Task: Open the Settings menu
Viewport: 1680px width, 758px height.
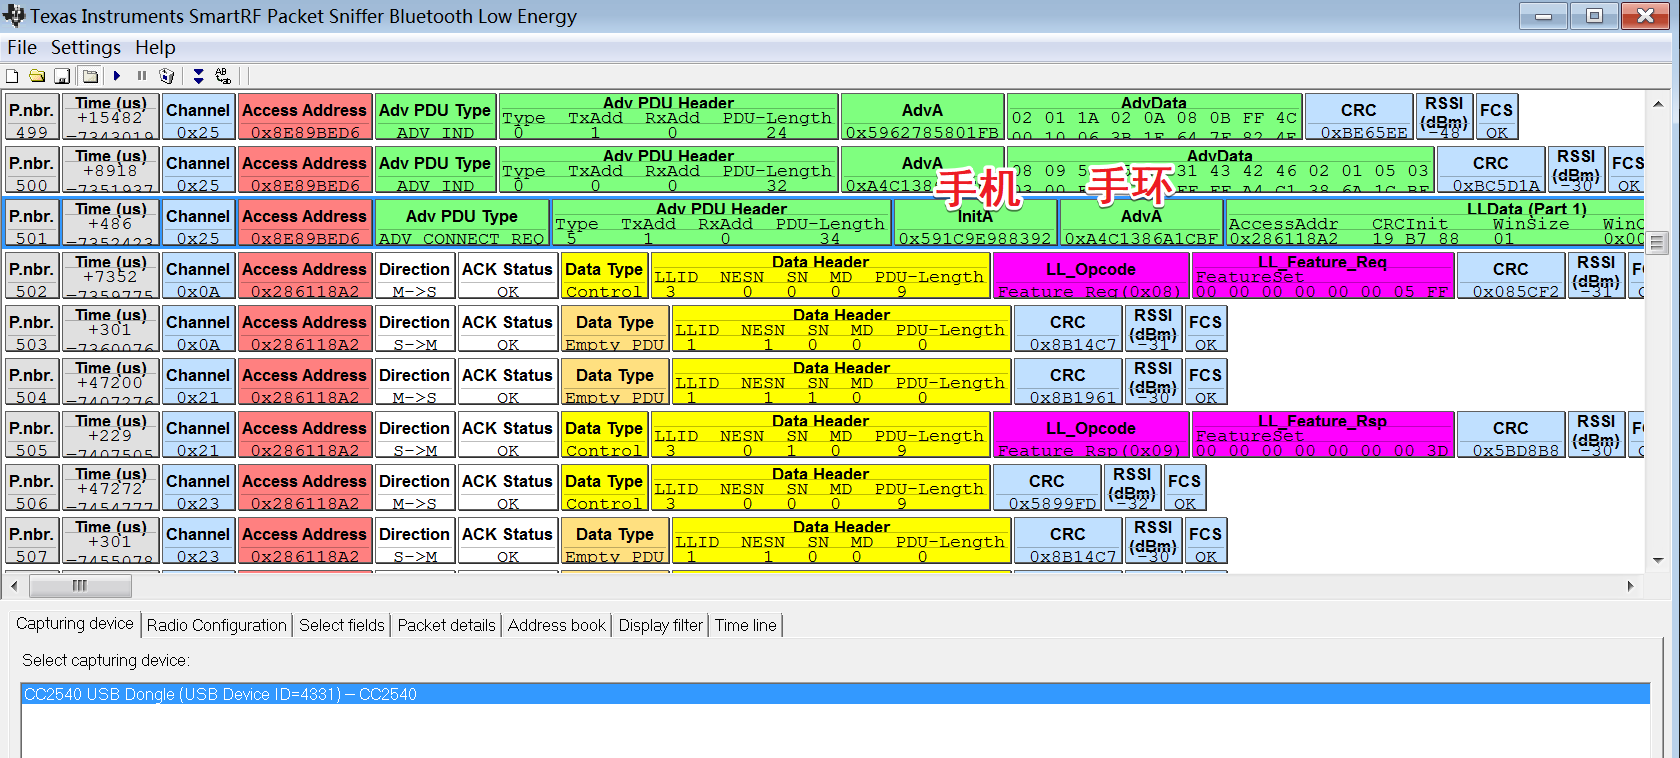Action: pos(86,47)
